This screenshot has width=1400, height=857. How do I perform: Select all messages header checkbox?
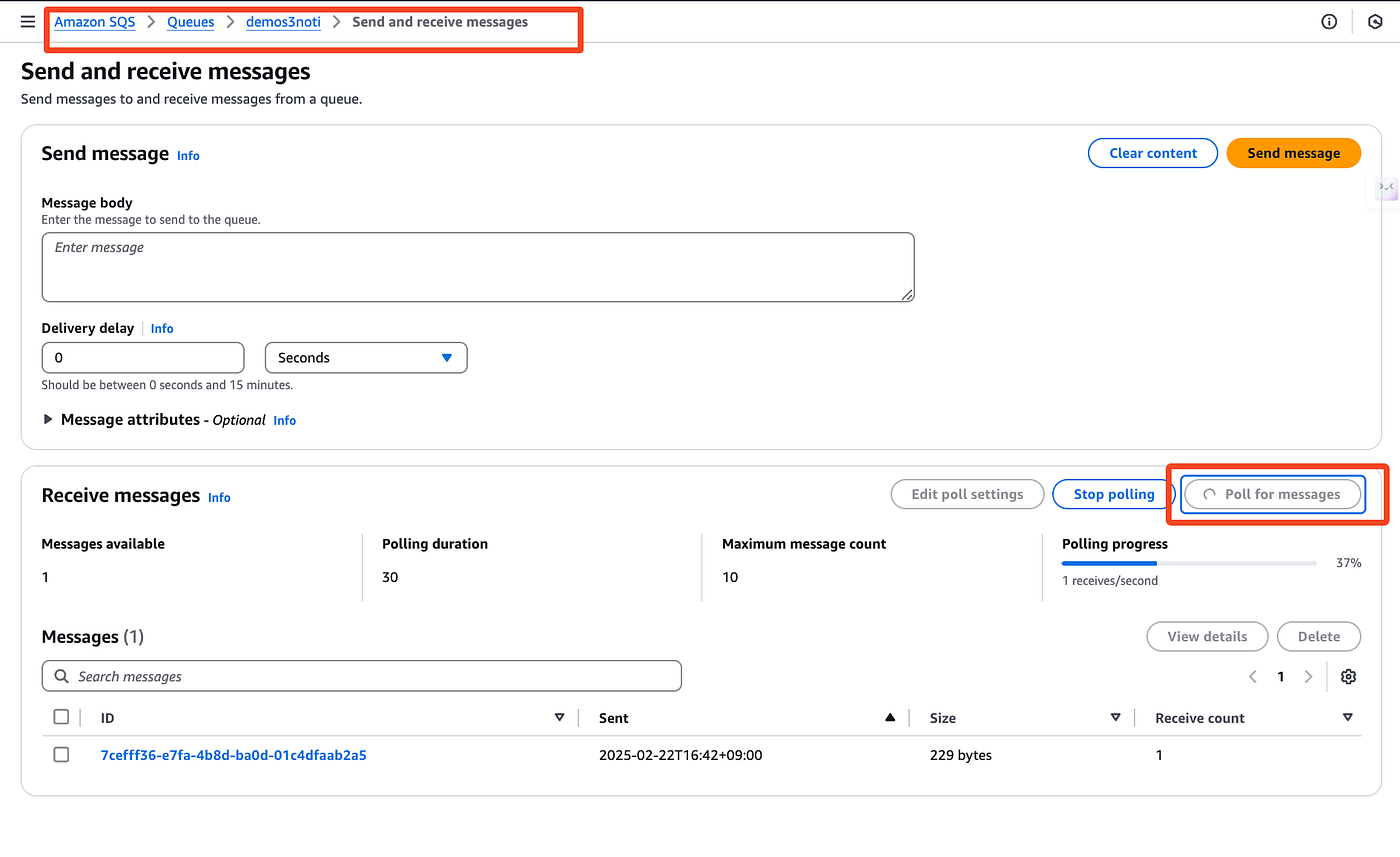[61, 717]
